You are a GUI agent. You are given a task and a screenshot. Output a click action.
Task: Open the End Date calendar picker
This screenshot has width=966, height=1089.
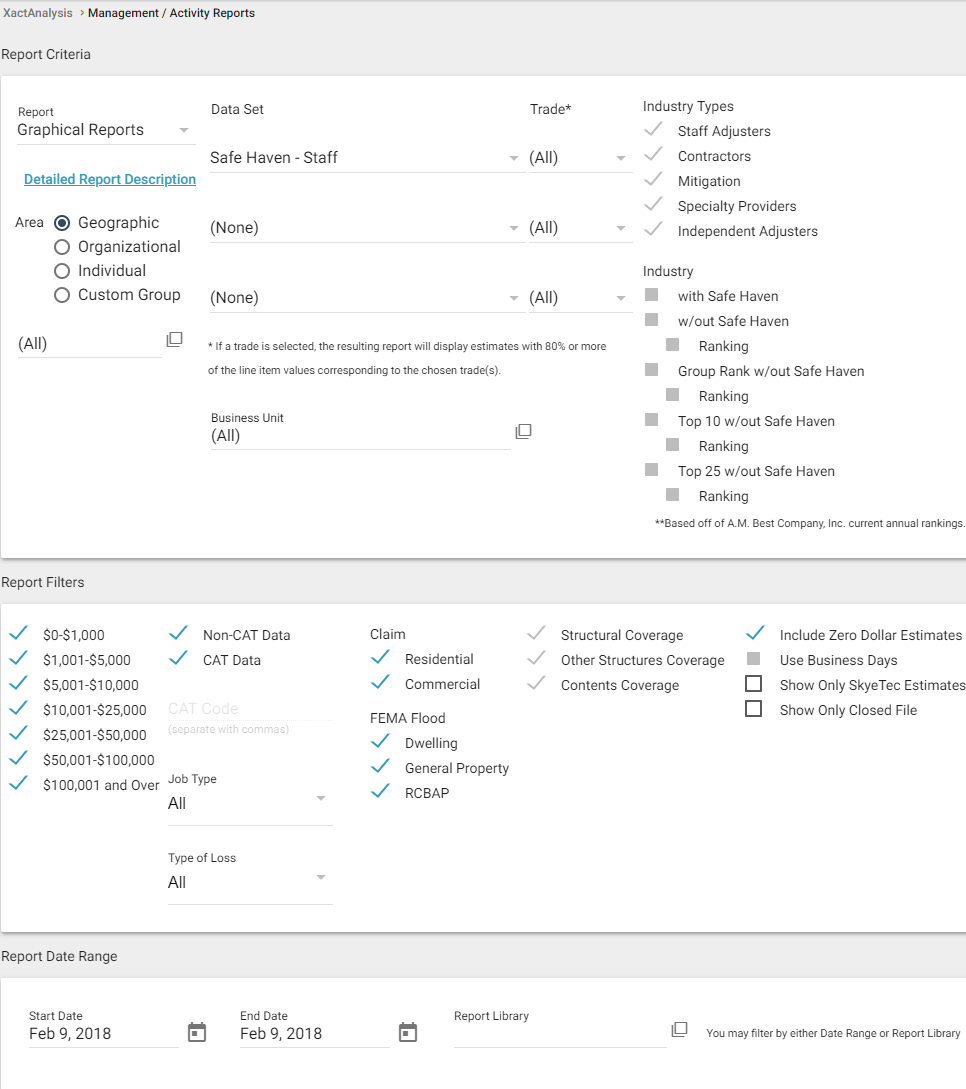tap(408, 1033)
